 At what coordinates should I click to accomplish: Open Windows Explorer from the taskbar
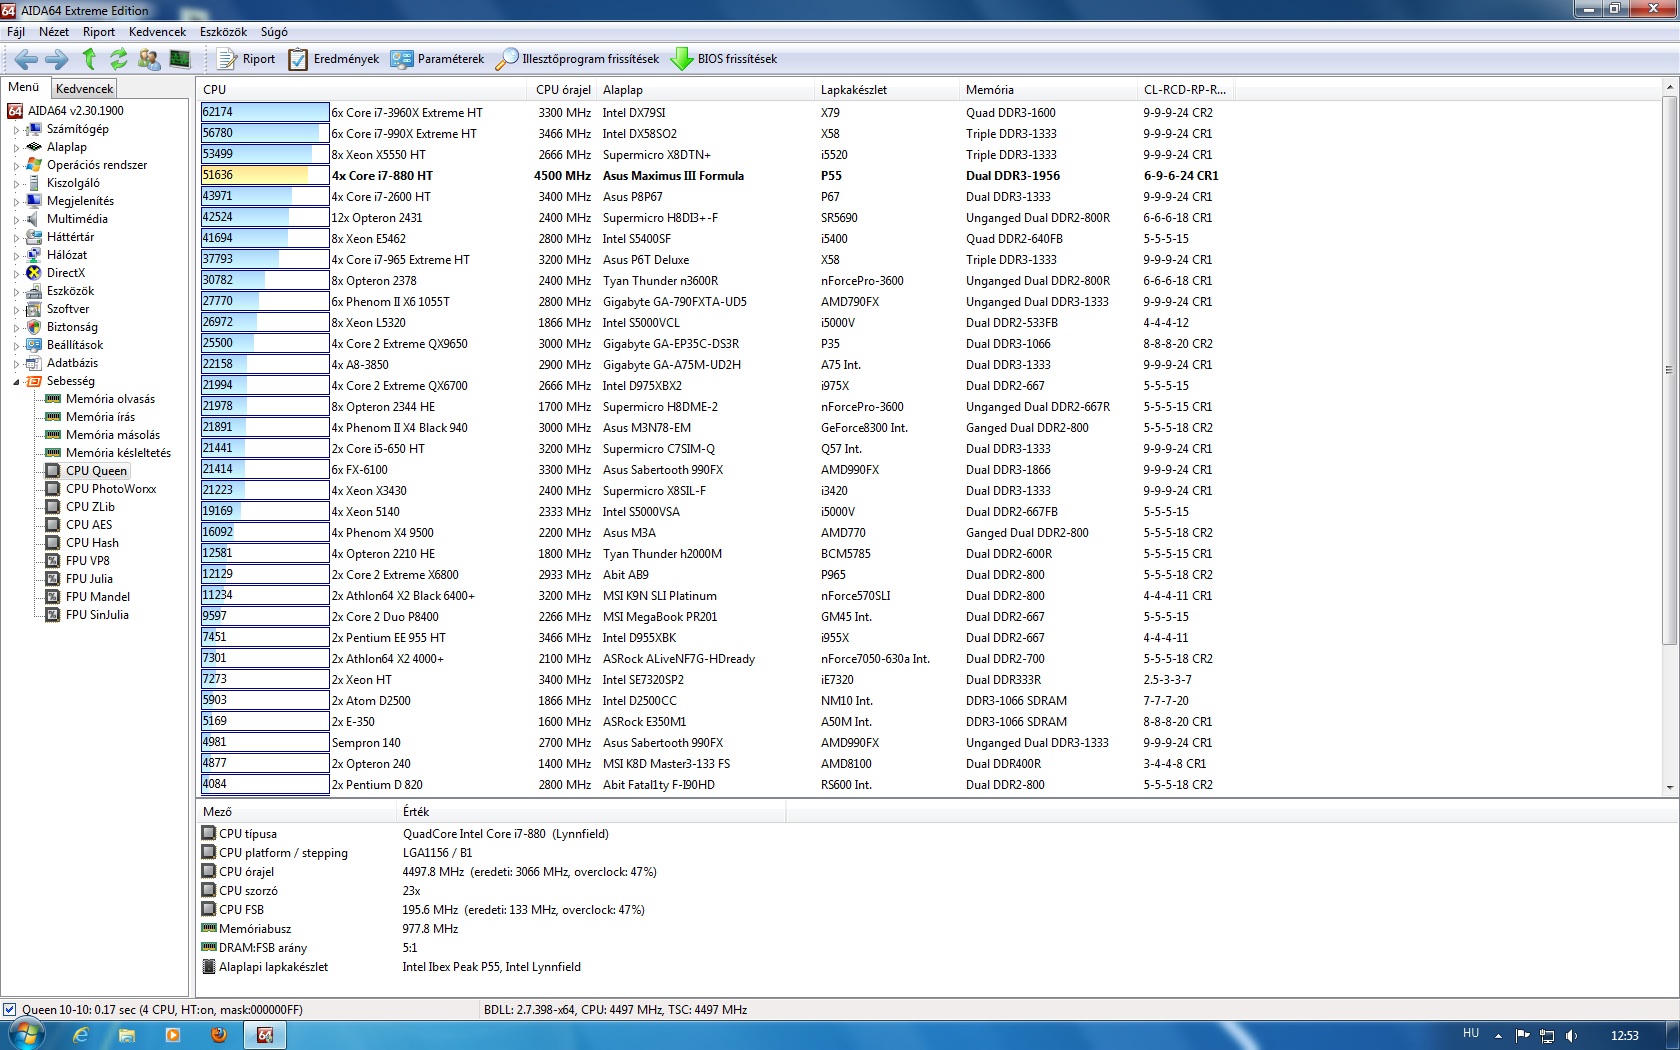tap(127, 1035)
